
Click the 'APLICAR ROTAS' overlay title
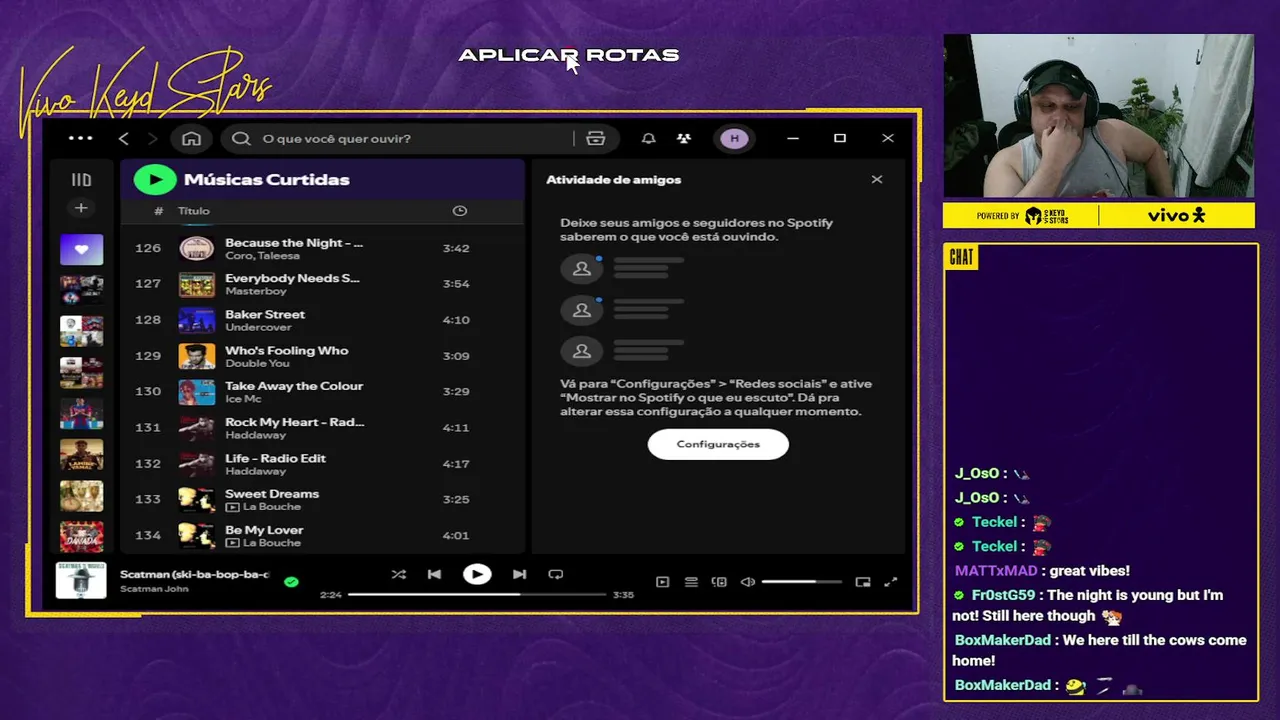(x=569, y=55)
